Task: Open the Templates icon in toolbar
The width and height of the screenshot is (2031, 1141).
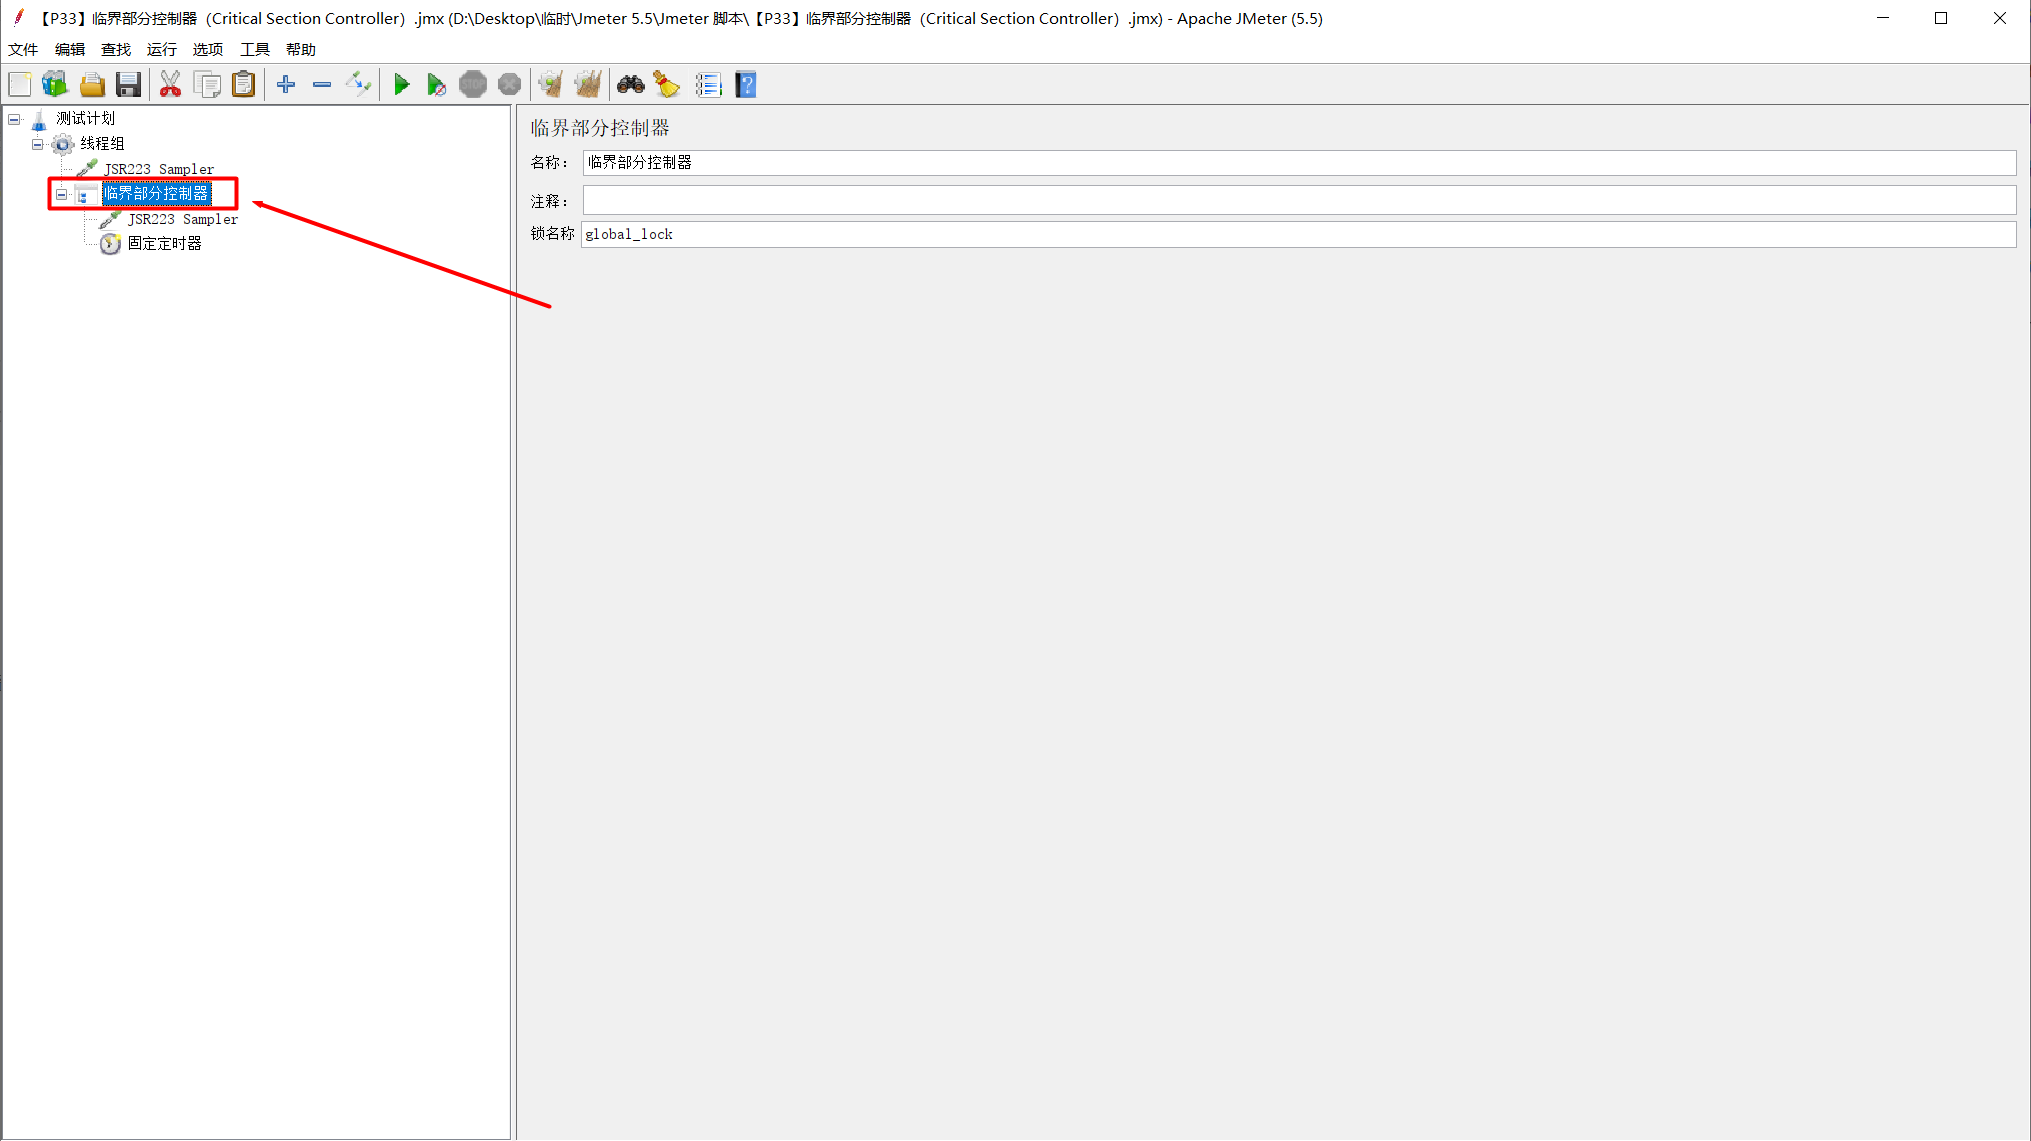Action: [55, 85]
